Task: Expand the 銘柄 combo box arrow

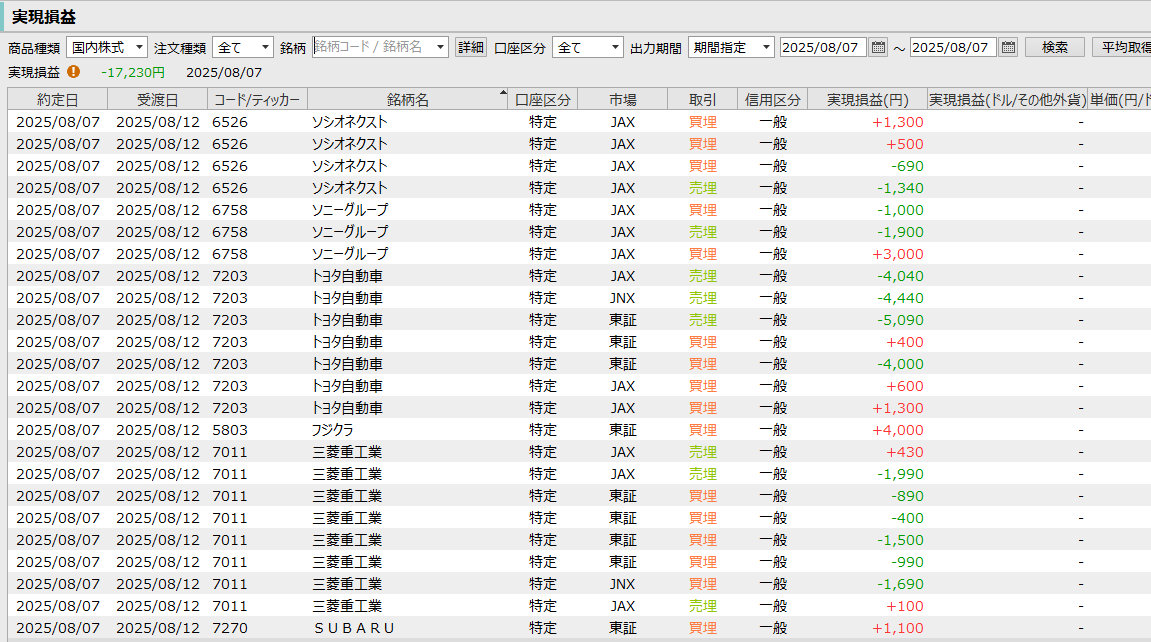Action: (x=440, y=48)
